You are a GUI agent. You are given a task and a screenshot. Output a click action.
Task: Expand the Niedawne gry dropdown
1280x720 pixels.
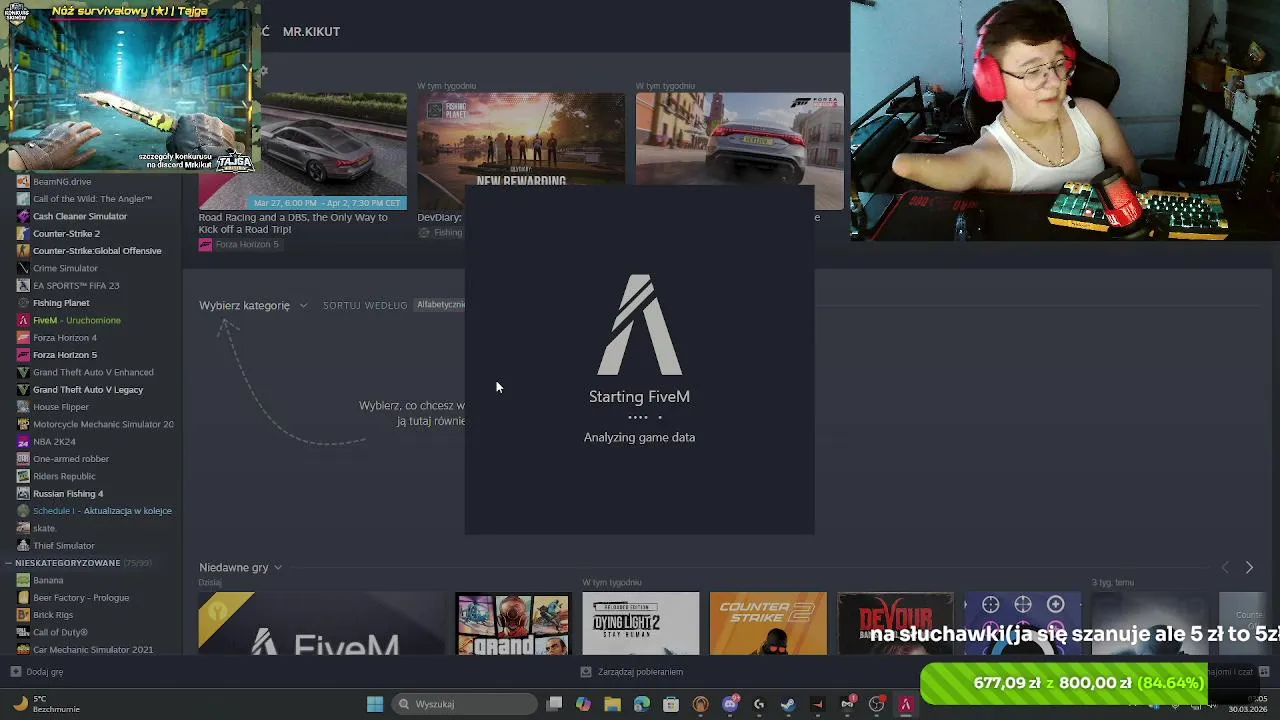(x=240, y=567)
